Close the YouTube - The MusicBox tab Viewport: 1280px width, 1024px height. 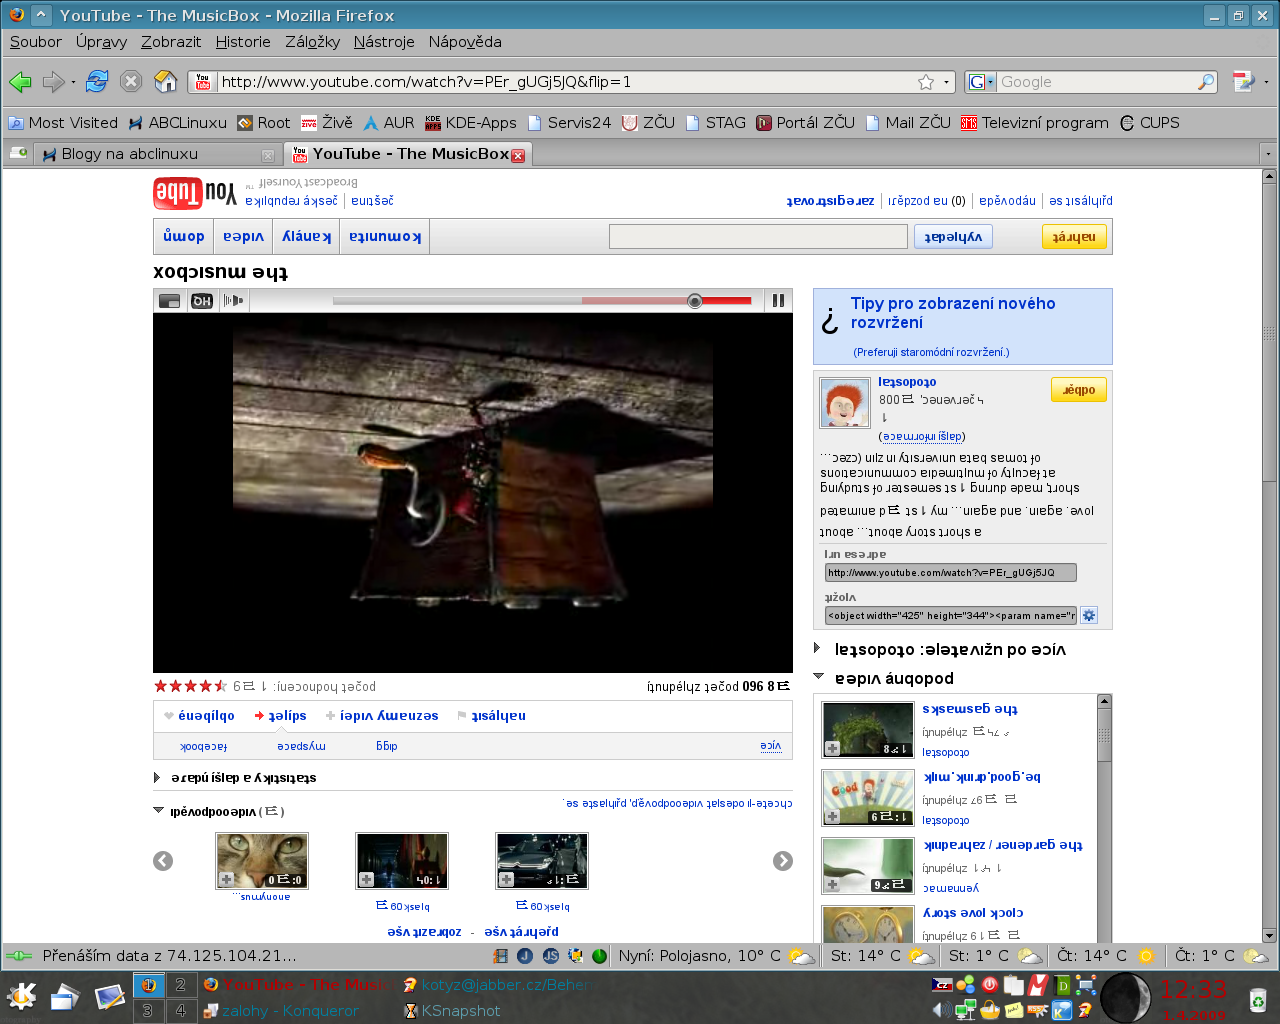518,155
